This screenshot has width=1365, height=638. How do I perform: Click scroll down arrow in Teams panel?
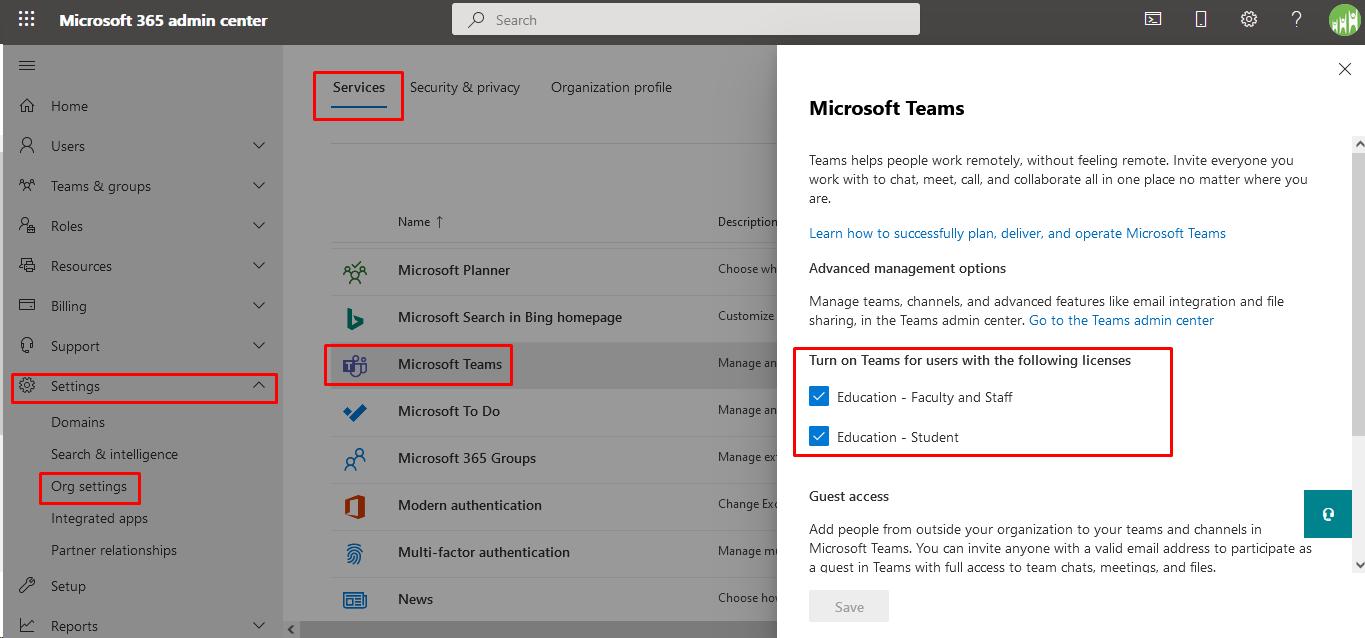point(1358,565)
